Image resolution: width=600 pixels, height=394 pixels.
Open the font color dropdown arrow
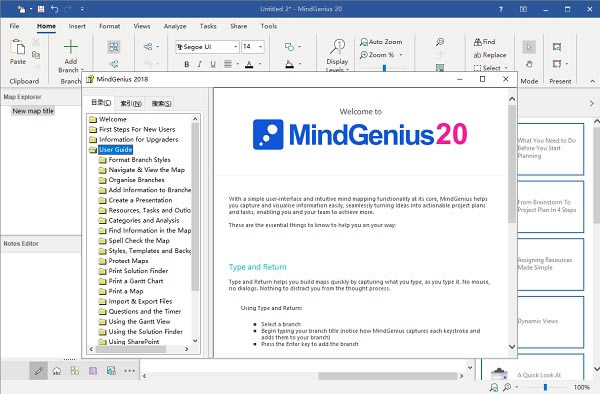260,64
